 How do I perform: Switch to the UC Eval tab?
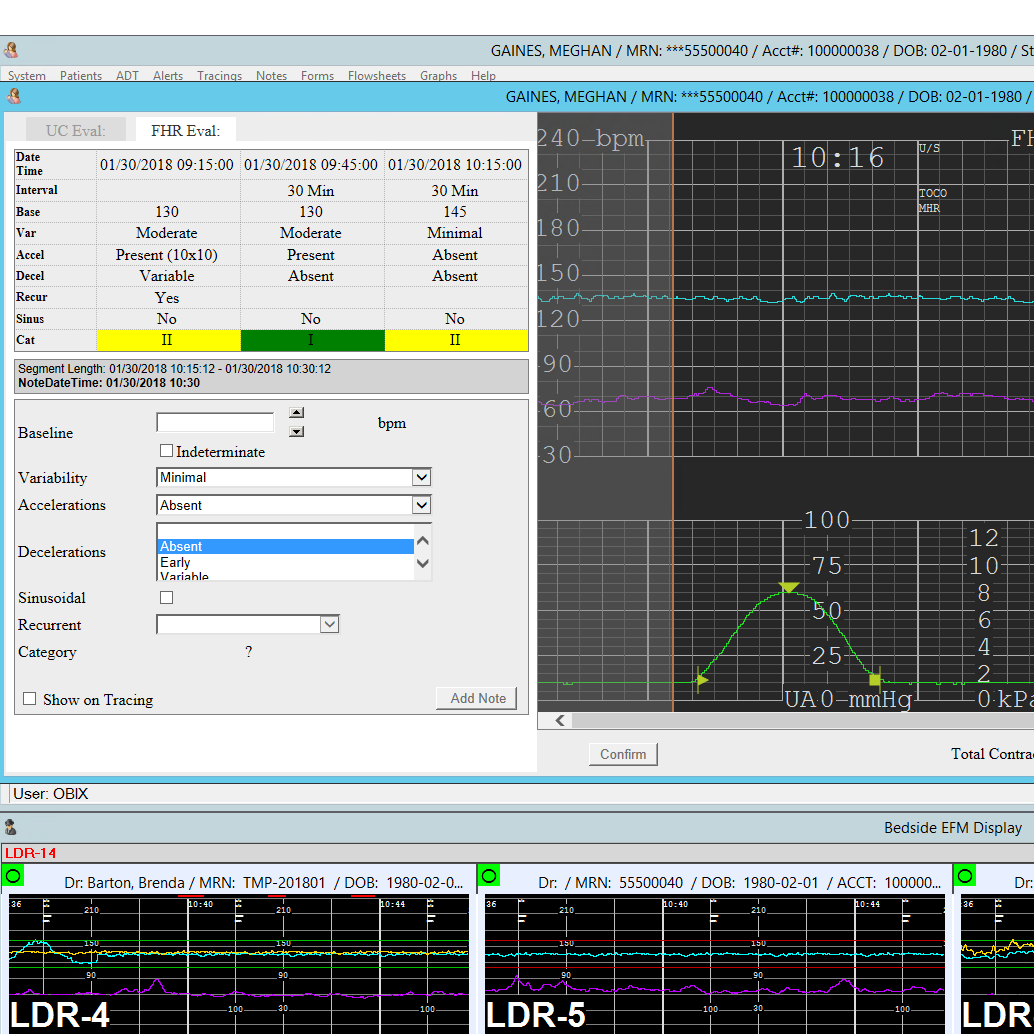tap(75, 129)
